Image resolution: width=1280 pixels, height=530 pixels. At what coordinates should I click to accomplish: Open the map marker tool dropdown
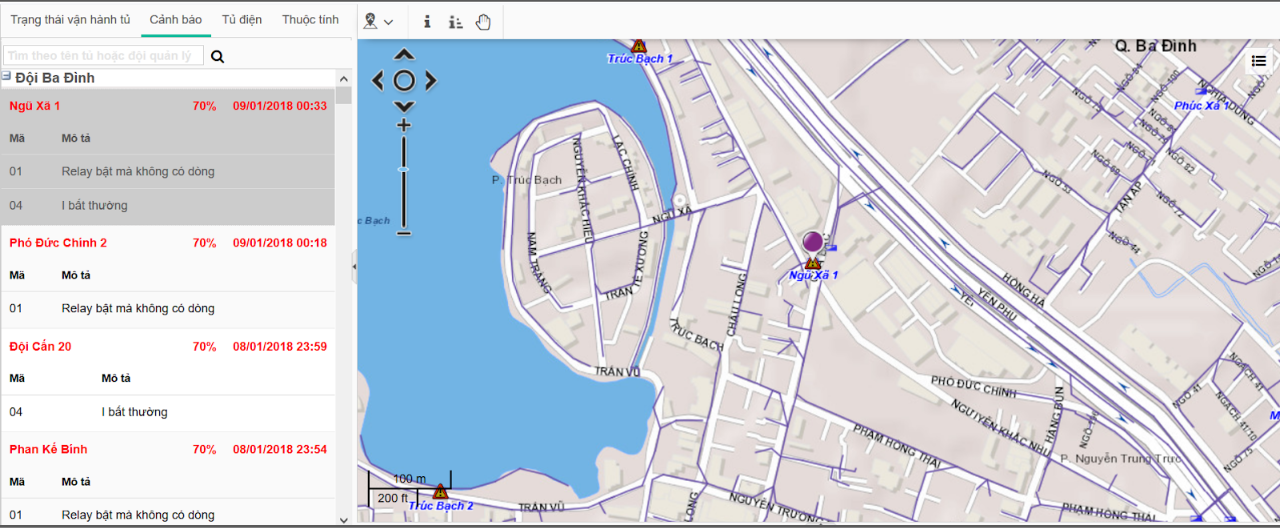[378, 21]
